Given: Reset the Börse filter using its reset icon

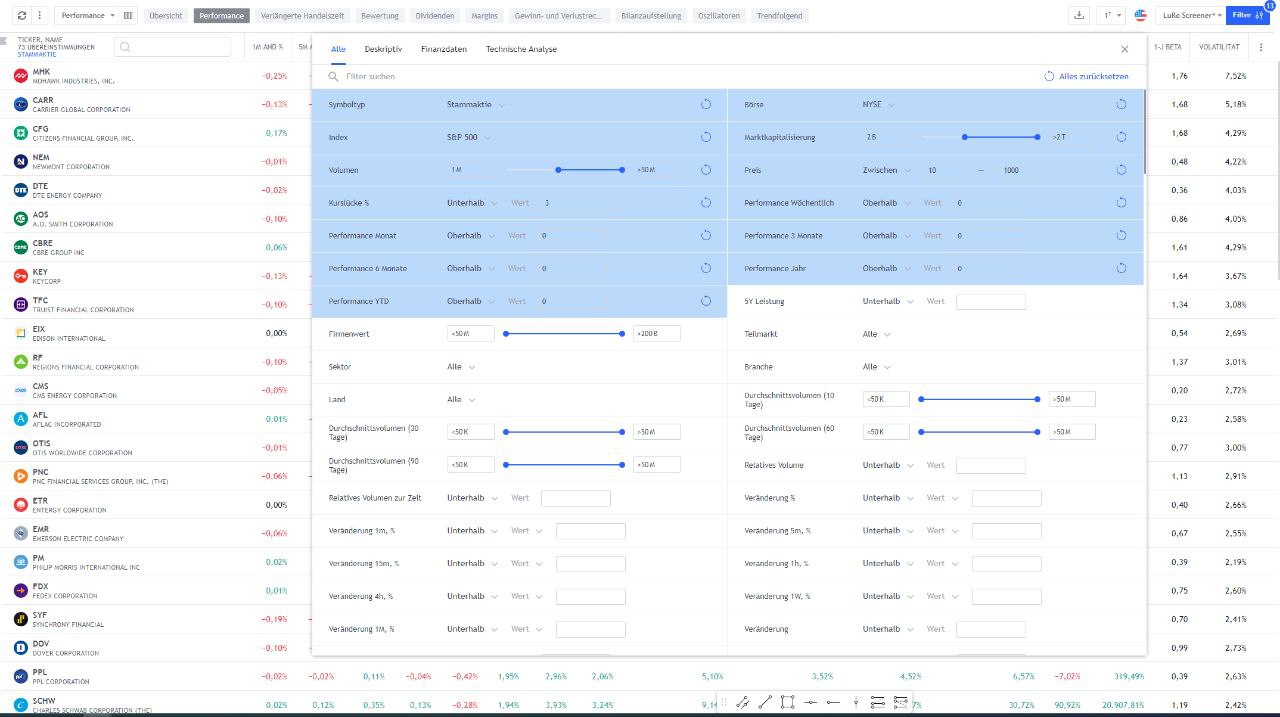Looking at the screenshot, I should click(x=1121, y=104).
